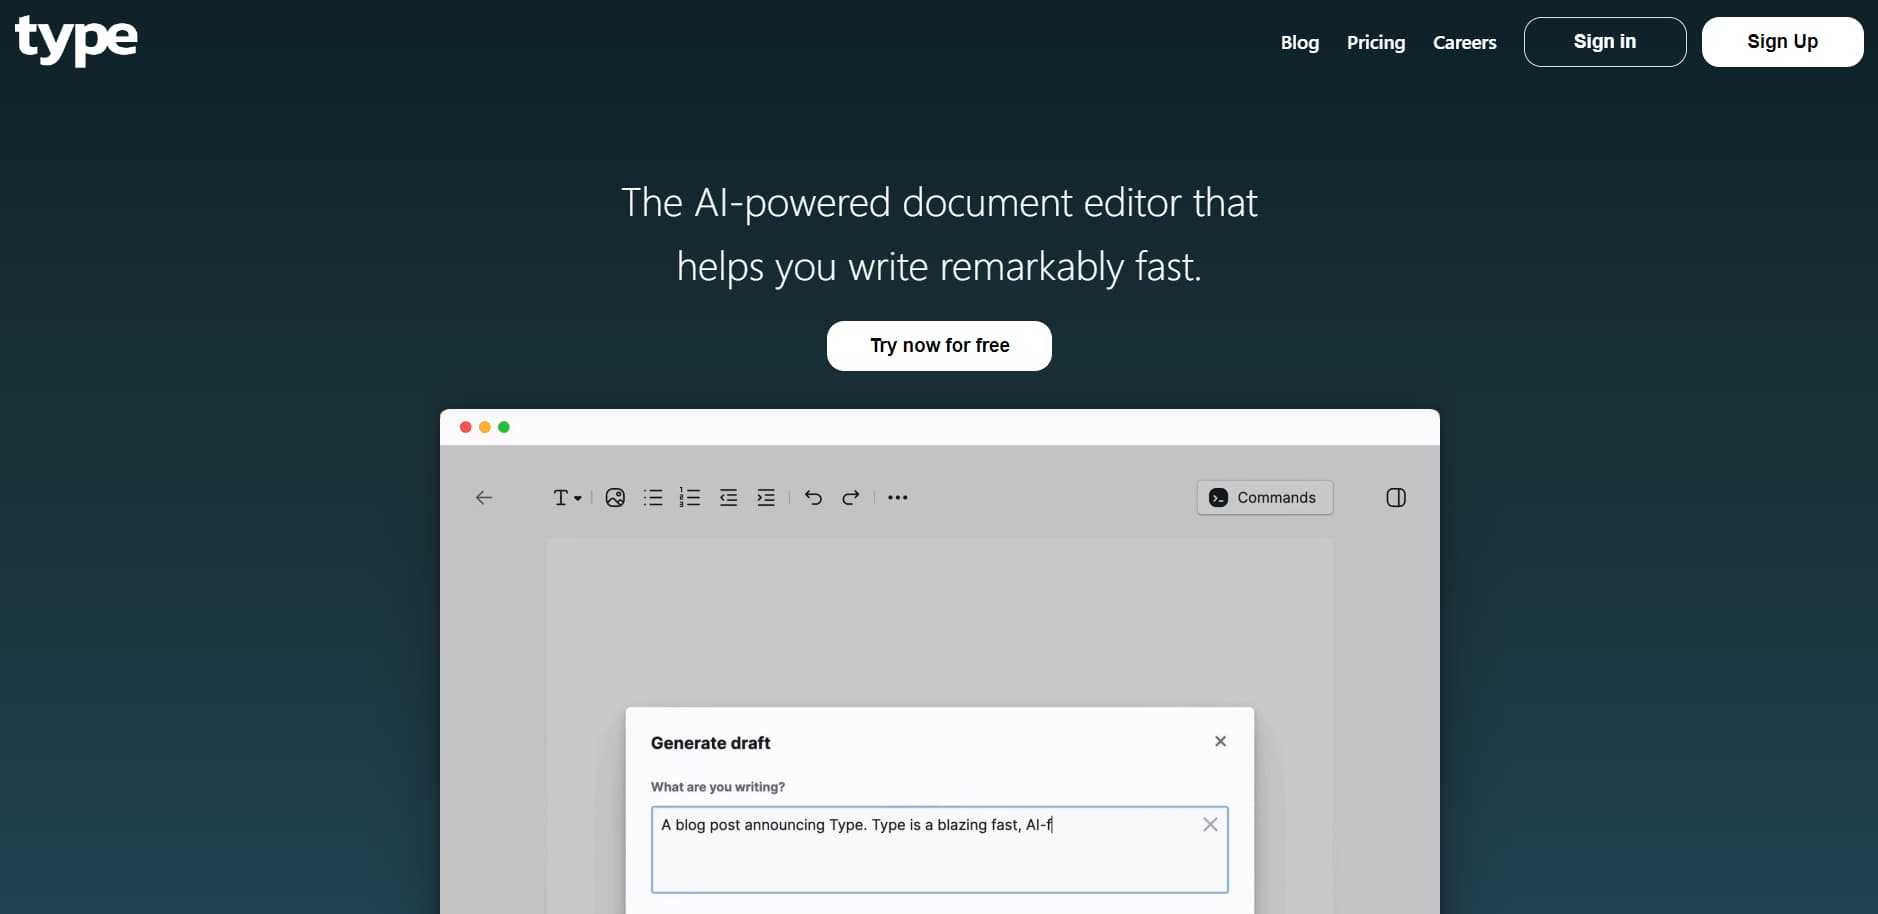Viewport: 1878px width, 914px height.
Task: Go to the Pricing page
Action: tap(1375, 42)
